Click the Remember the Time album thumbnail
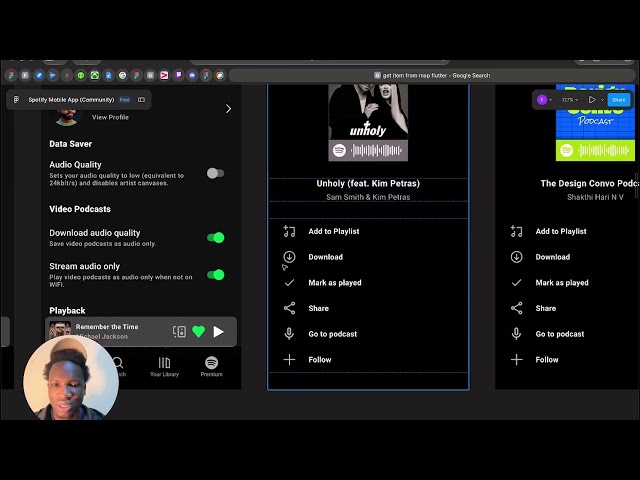Viewport: 640px width, 480px height. [x=60, y=330]
